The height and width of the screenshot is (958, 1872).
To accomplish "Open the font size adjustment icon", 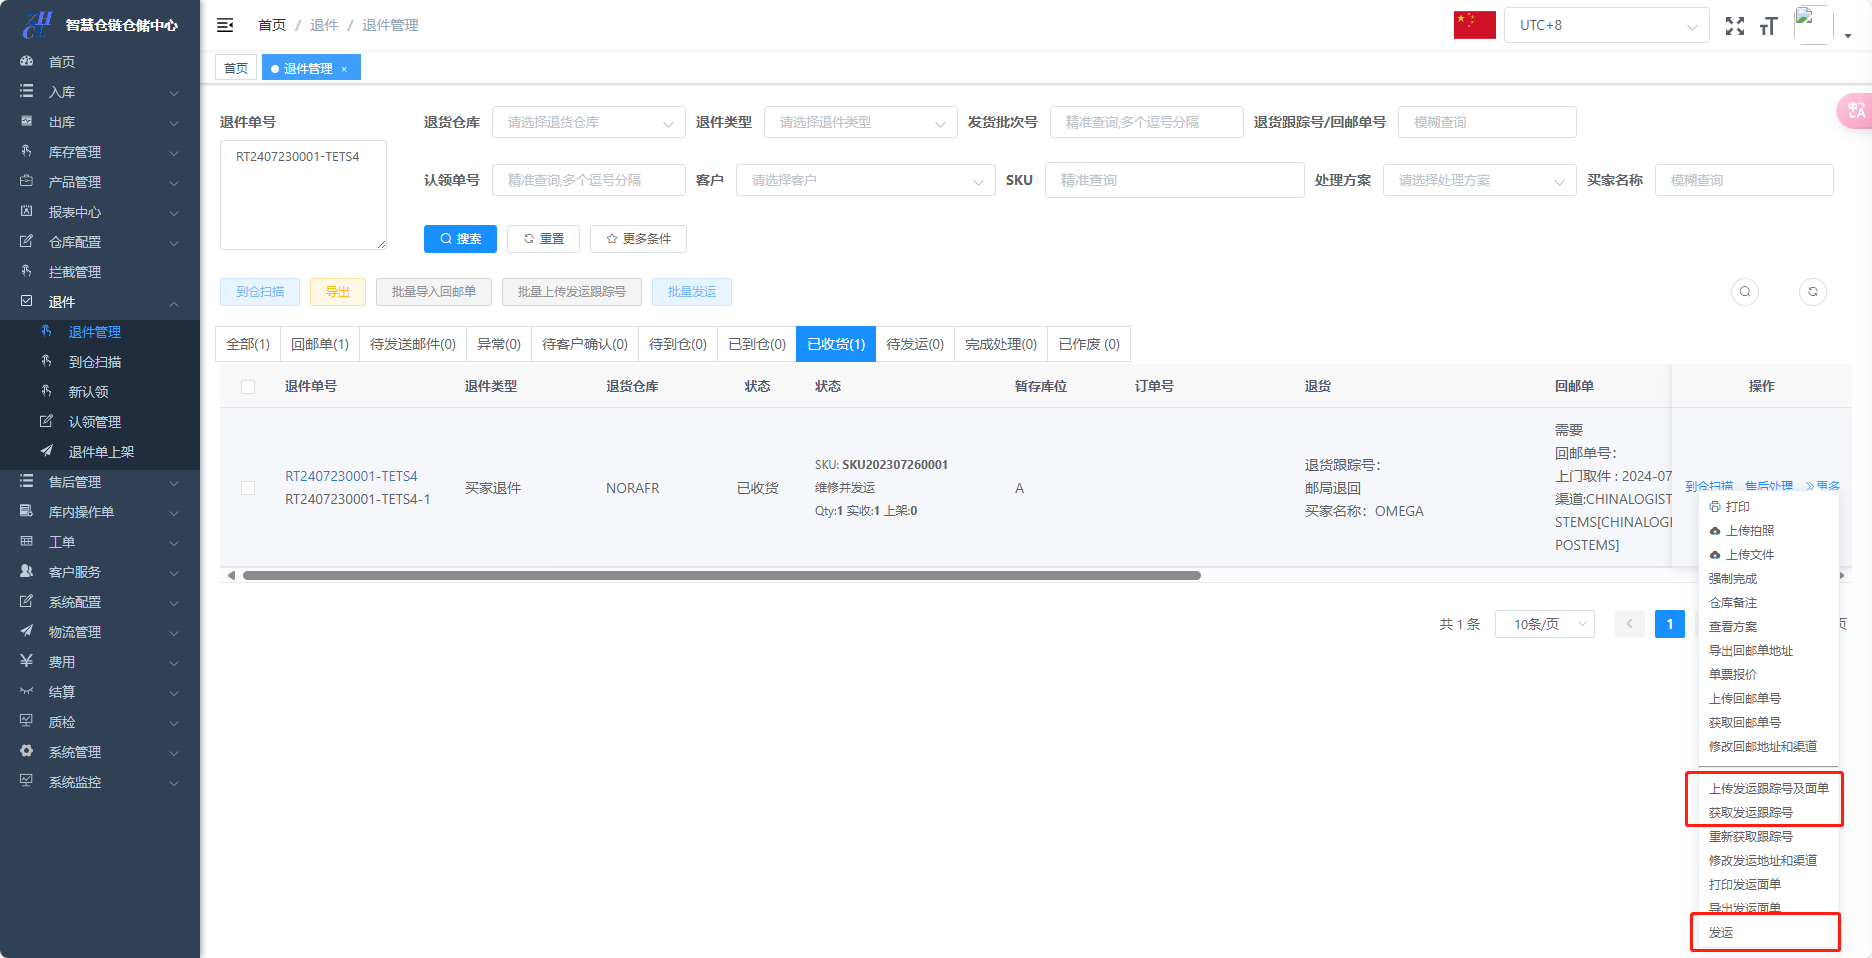I will (1768, 26).
